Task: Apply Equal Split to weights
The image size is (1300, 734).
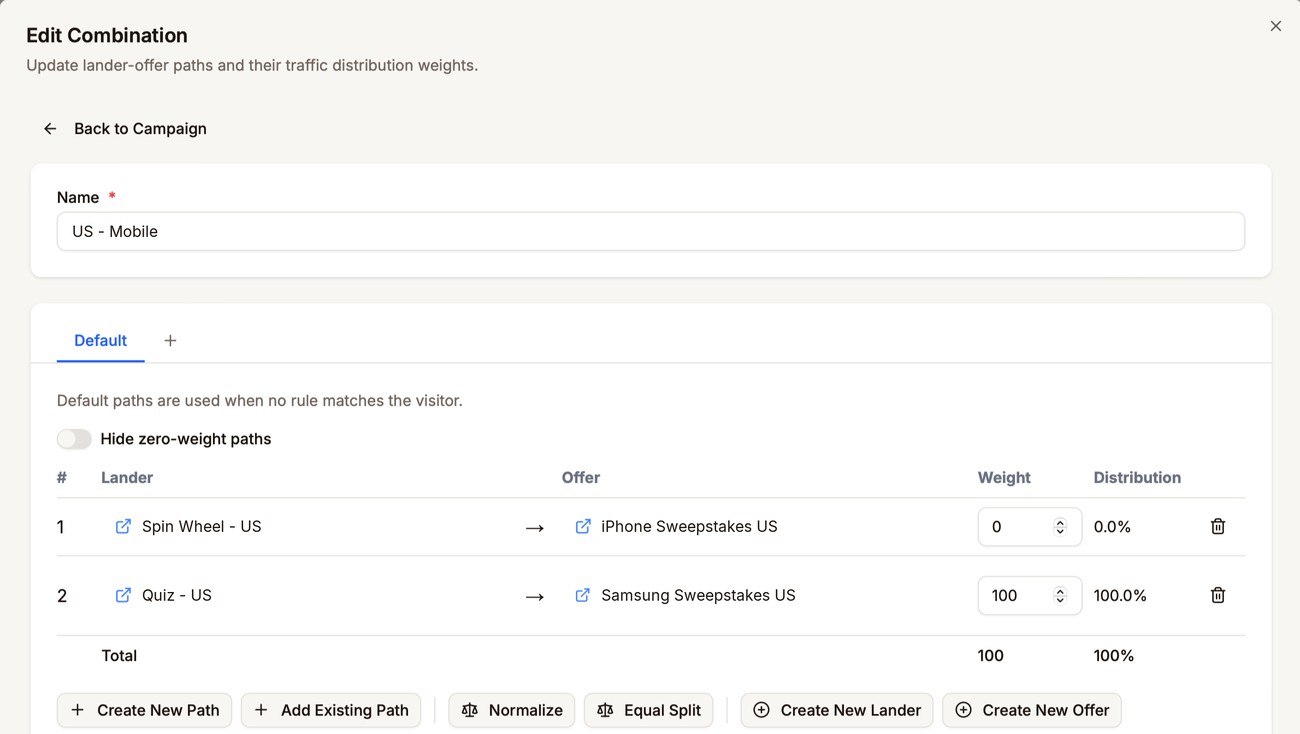Action: (649, 710)
